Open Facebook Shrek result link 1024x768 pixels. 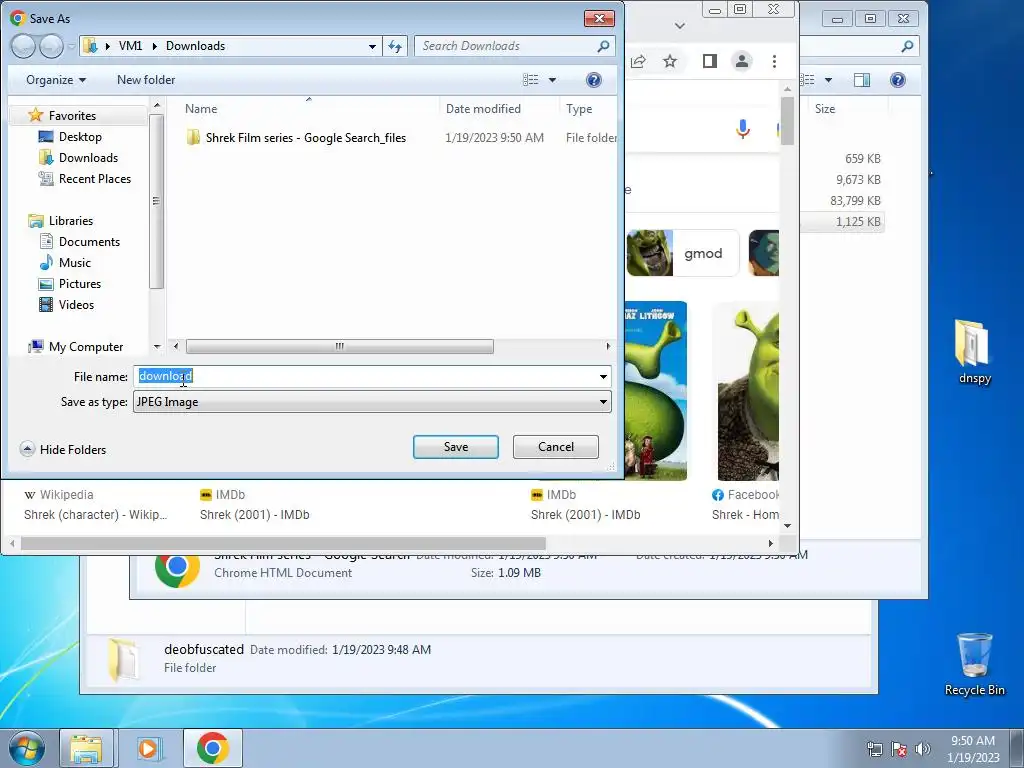coord(745,515)
